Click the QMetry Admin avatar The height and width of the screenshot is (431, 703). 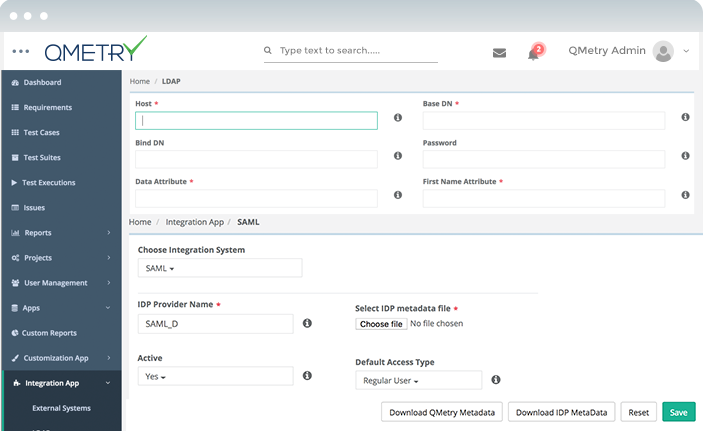[663, 51]
